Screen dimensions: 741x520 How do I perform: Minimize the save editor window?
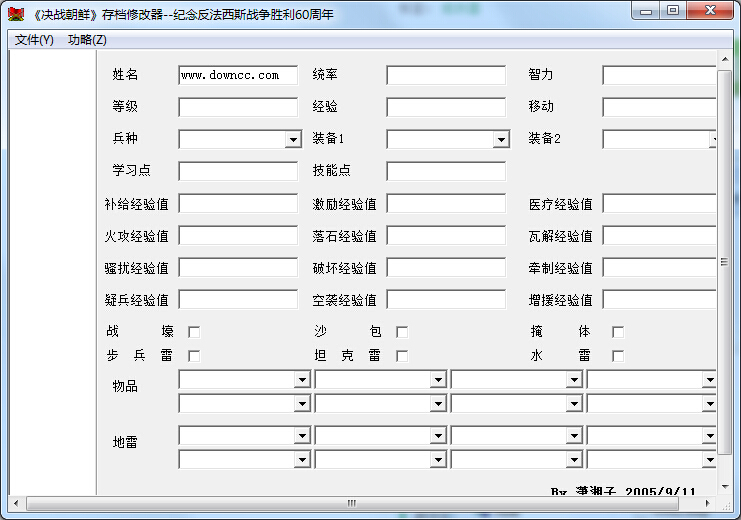646,11
